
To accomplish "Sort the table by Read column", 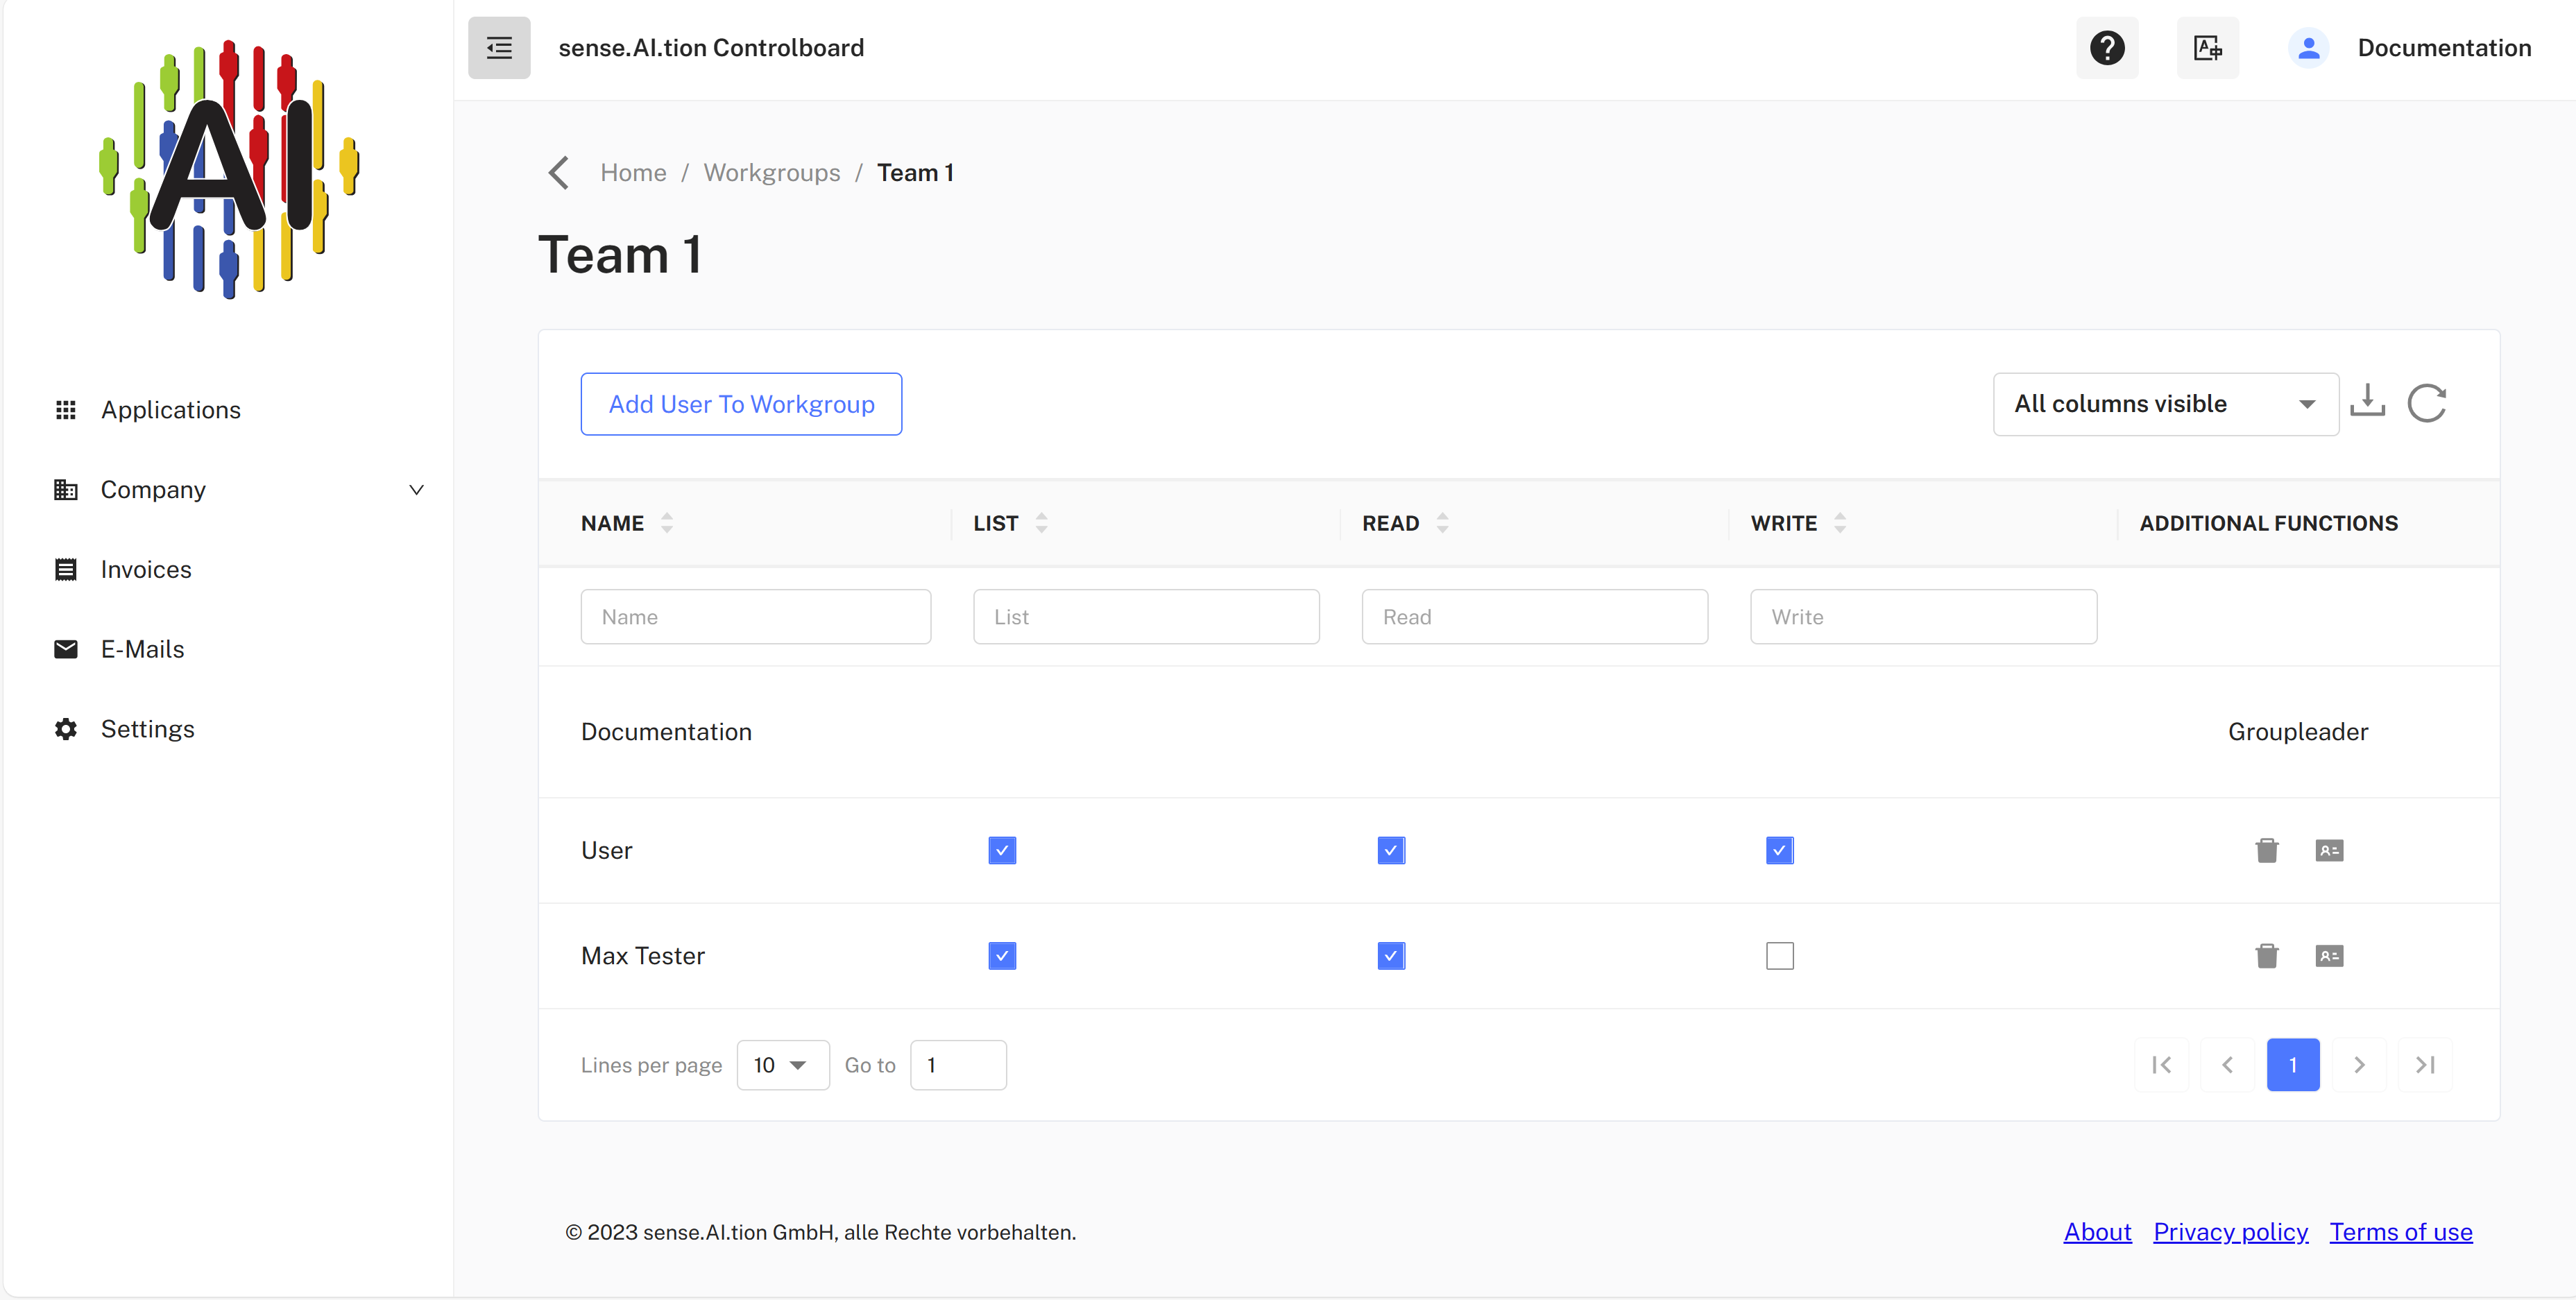I will point(1442,523).
